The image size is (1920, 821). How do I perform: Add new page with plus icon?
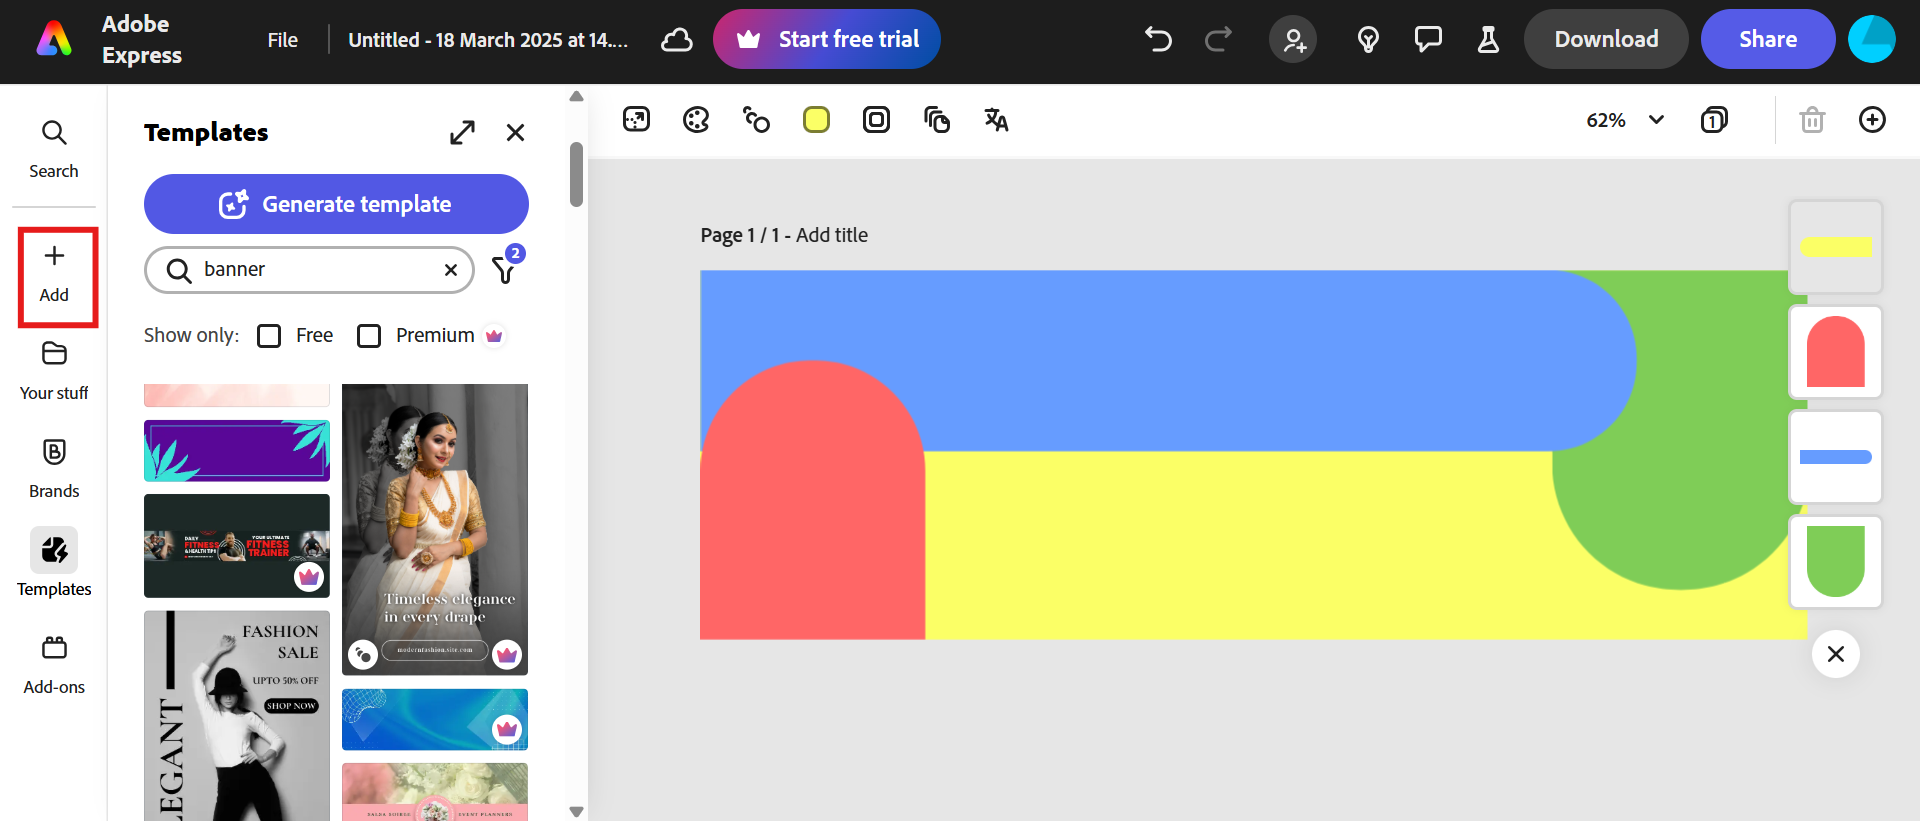coord(1872,120)
